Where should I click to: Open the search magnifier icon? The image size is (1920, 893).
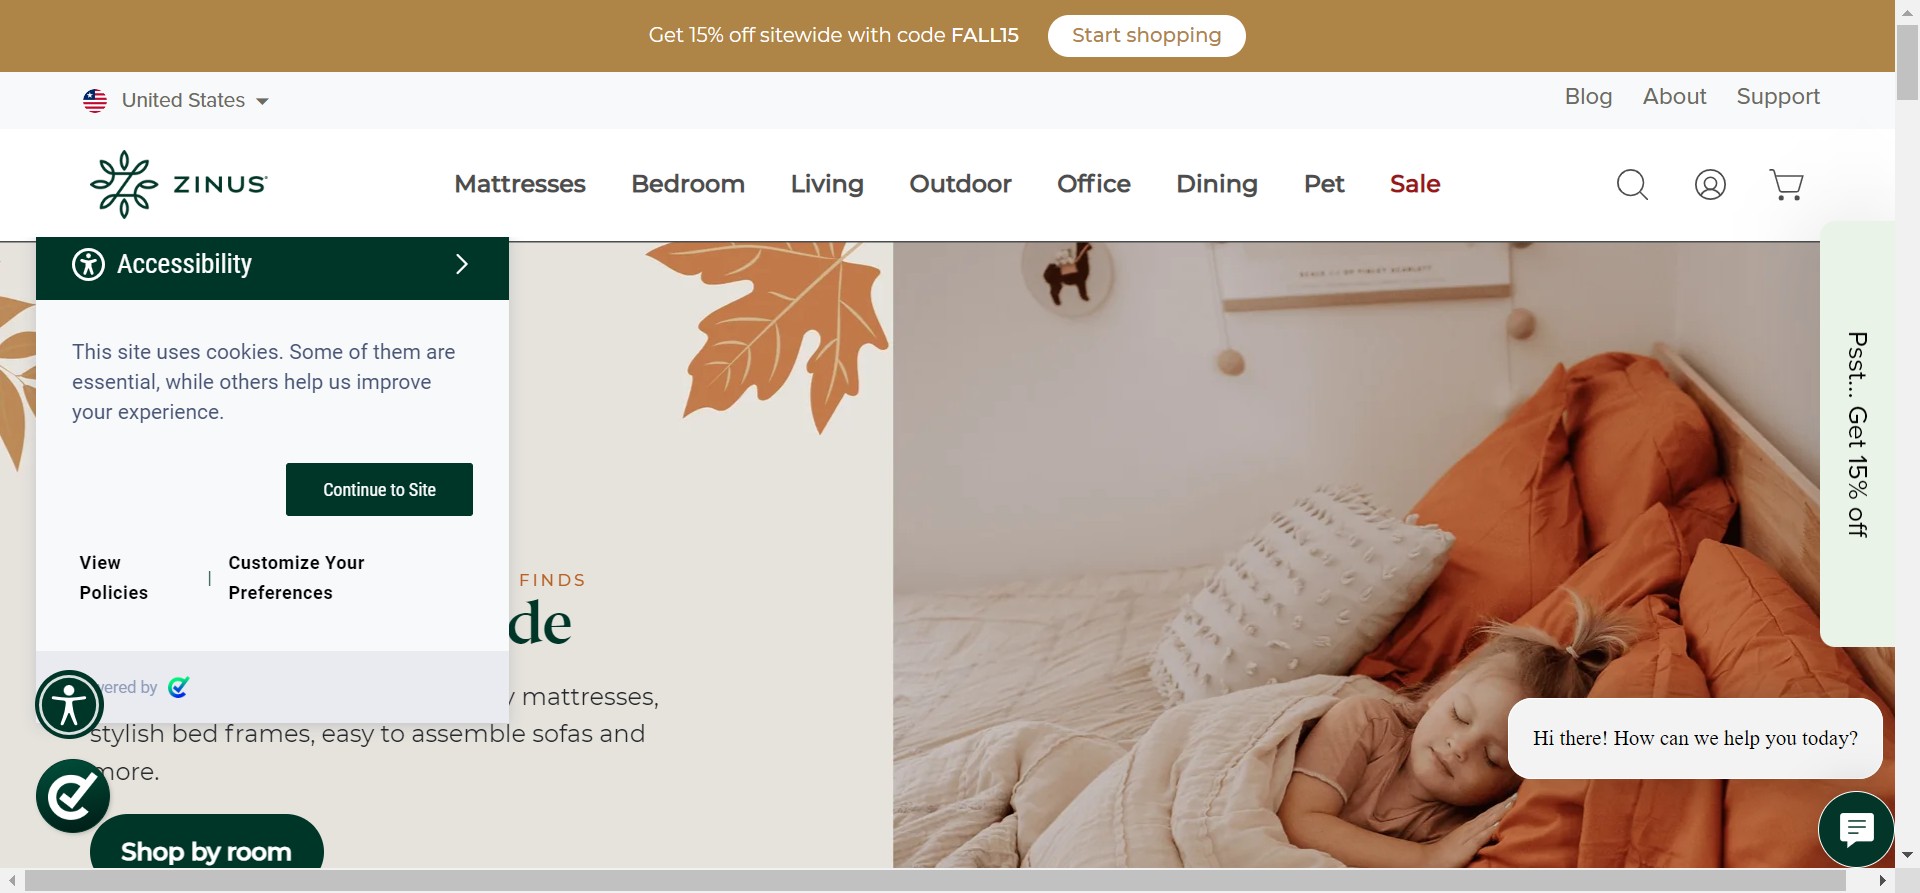(1632, 185)
